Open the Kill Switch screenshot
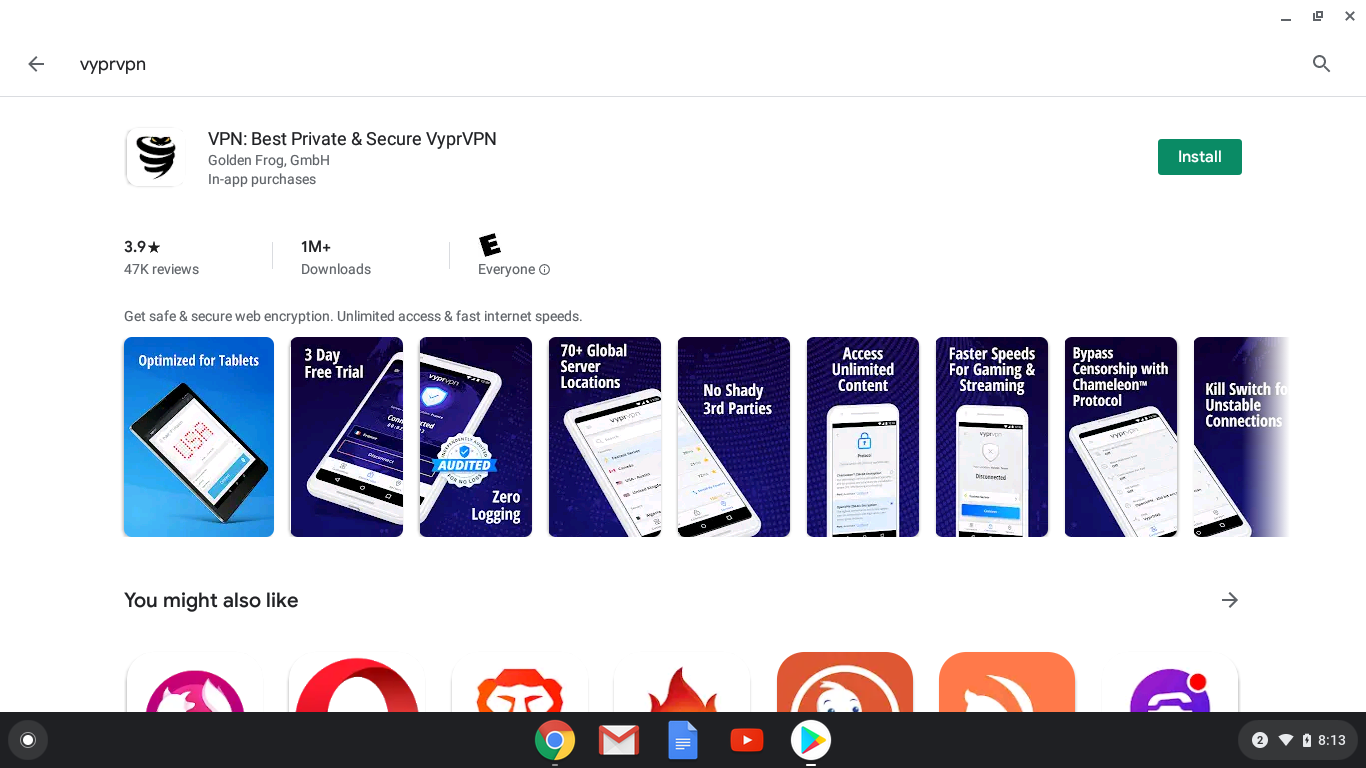 (1240, 437)
